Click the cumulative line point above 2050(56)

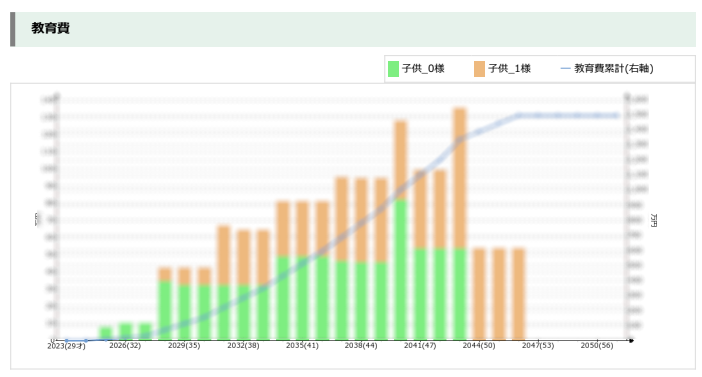(597, 116)
